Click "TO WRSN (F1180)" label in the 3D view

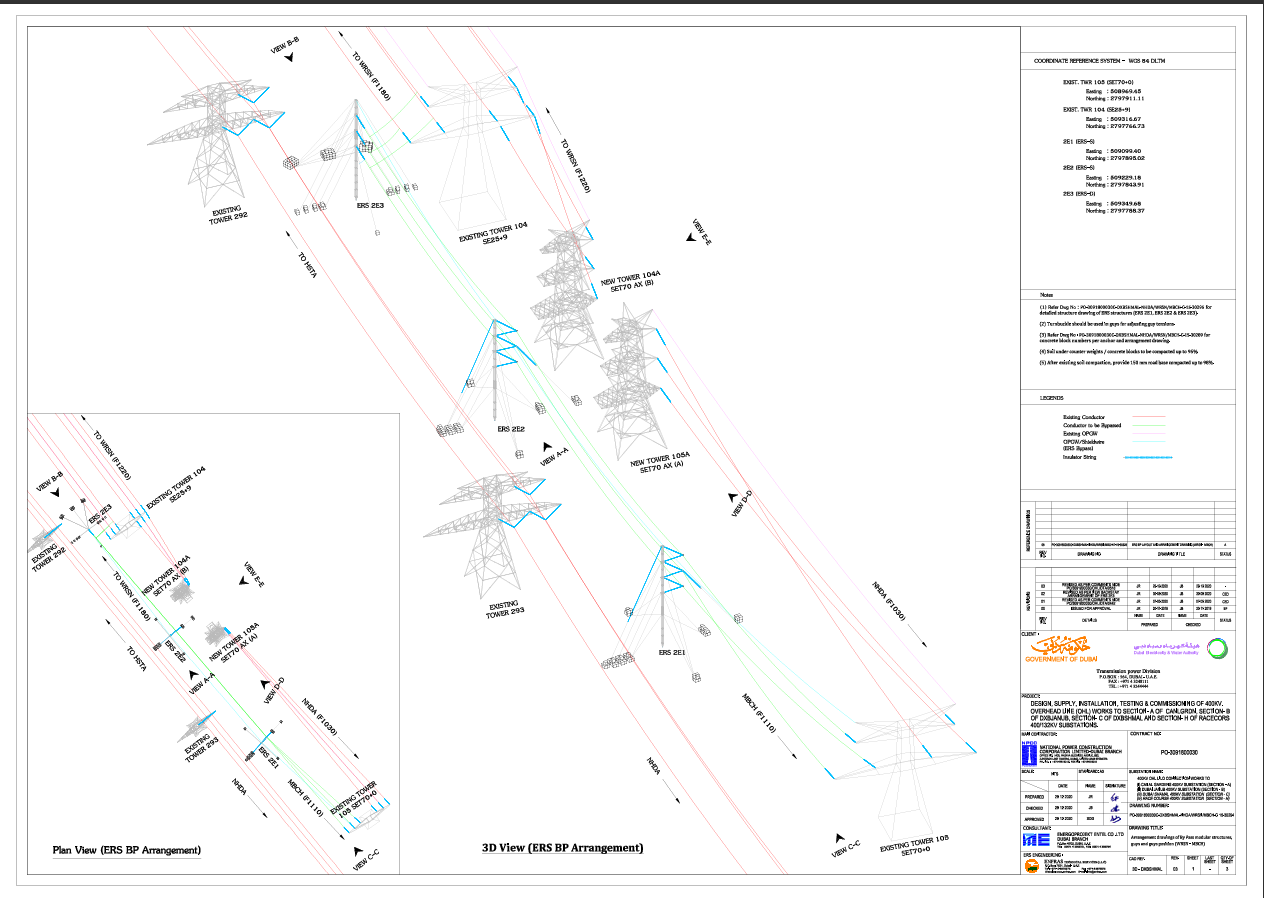[x=371, y=75]
